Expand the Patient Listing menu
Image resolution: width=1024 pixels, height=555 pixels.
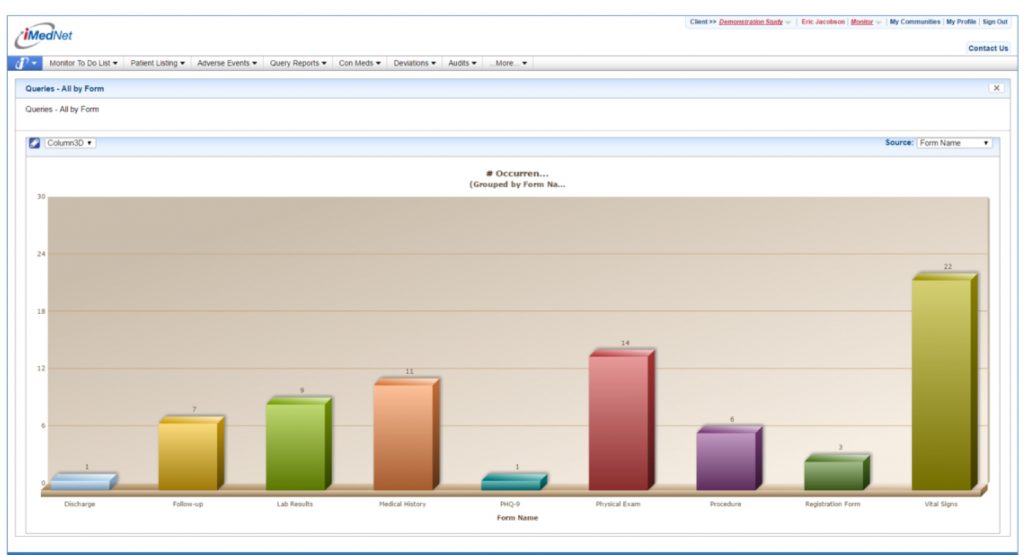(158, 63)
